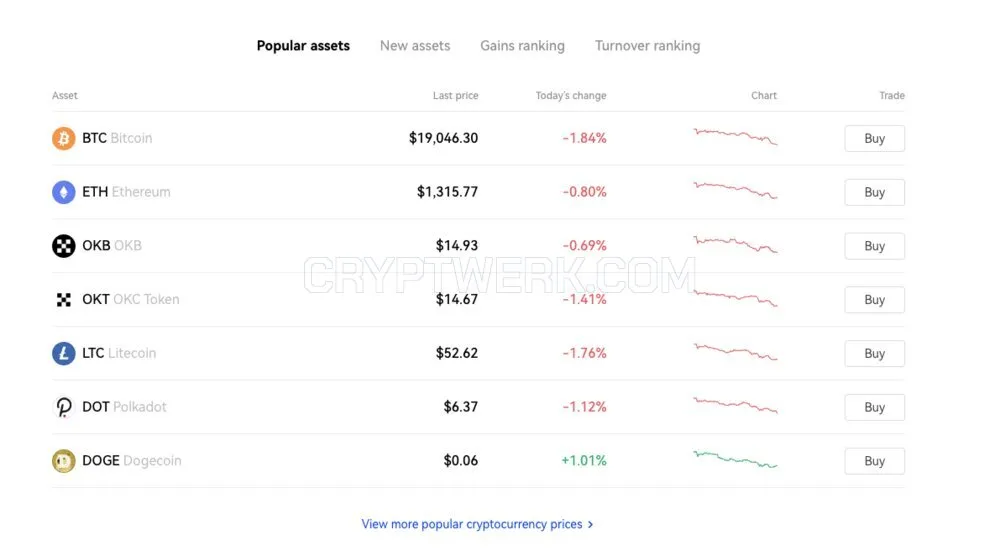Click the arrow beside View more prices
Viewport: 1000px width, 551px height.
(591, 524)
